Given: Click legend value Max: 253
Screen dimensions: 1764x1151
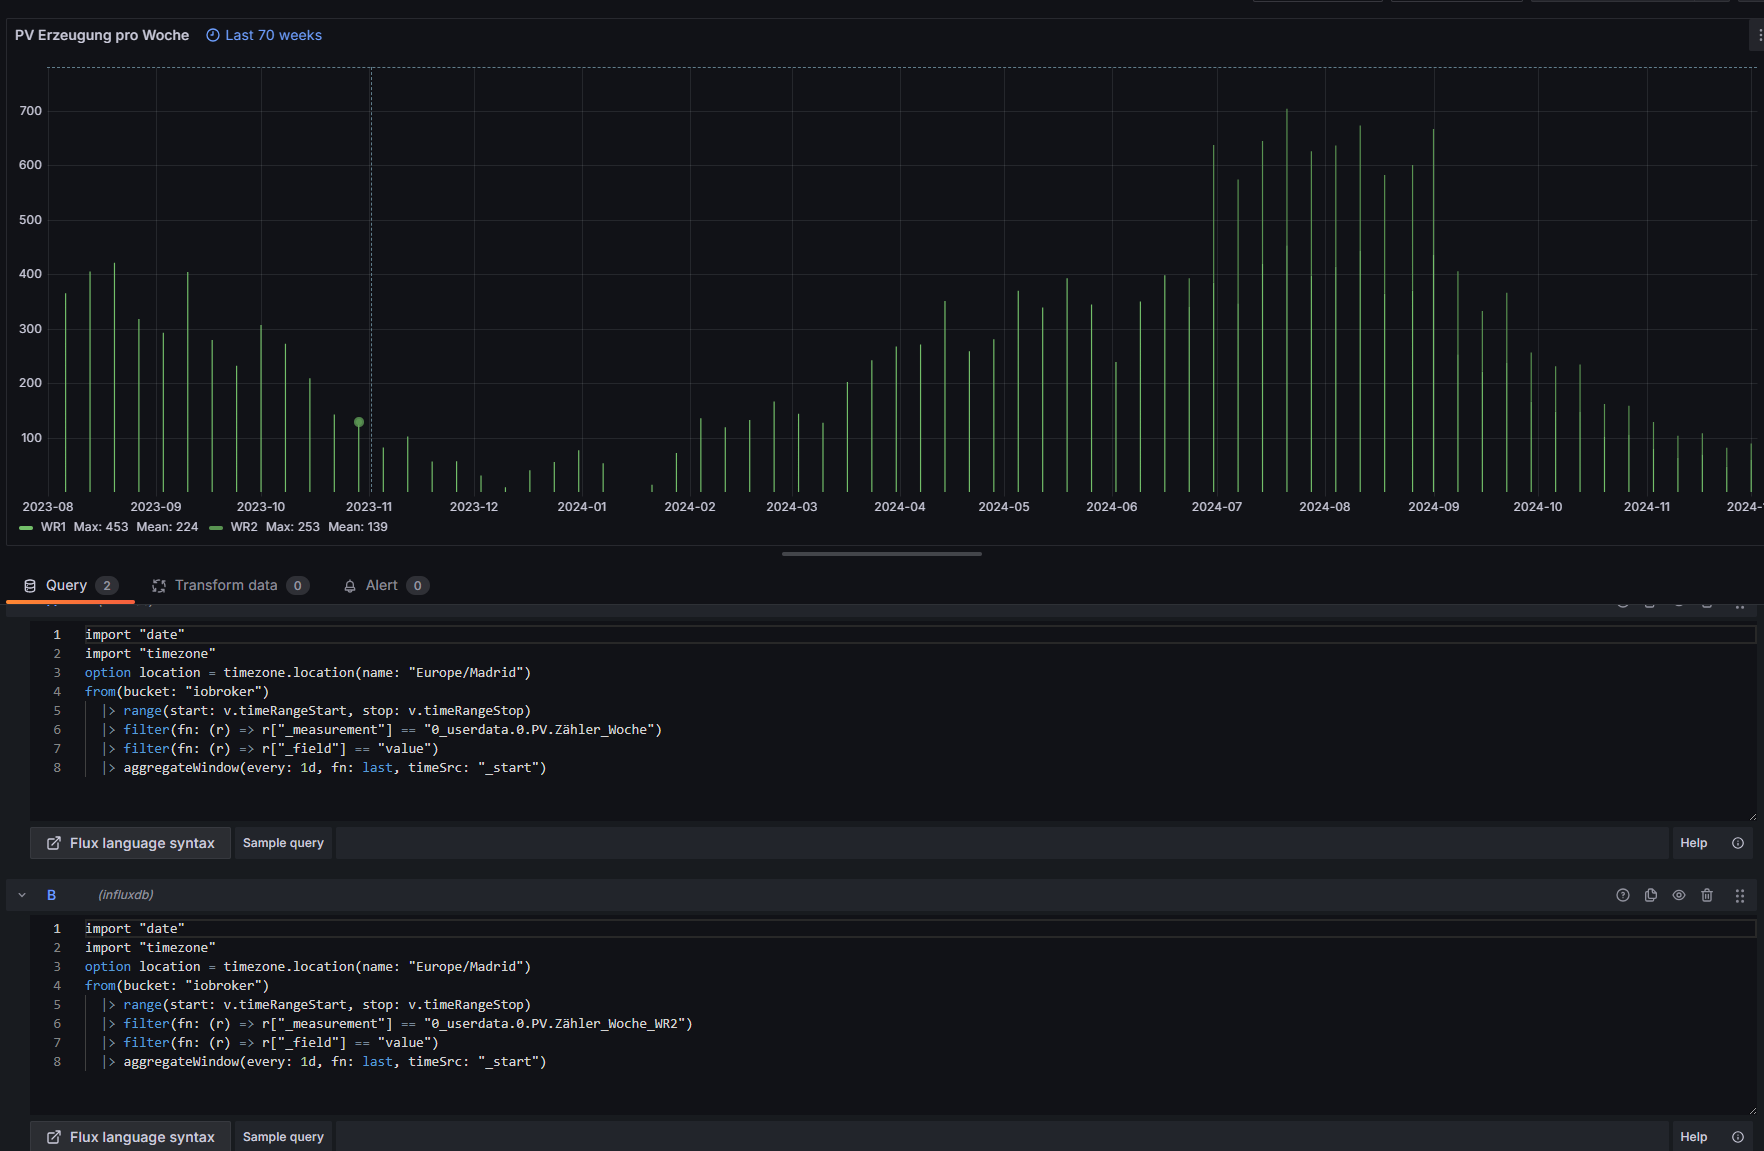Looking at the screenshot, I should click(x=293, y=527).
